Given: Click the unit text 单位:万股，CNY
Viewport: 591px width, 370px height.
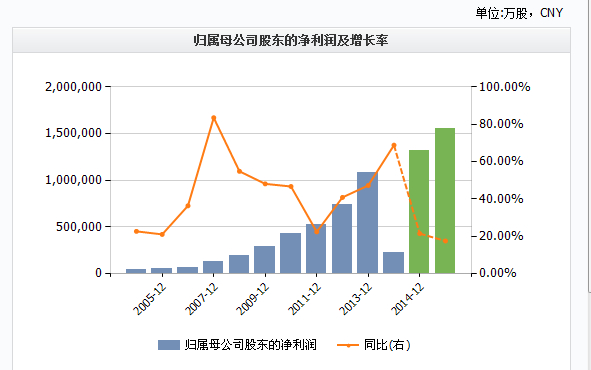Looking at the screenshot, I should coord(519,13).
